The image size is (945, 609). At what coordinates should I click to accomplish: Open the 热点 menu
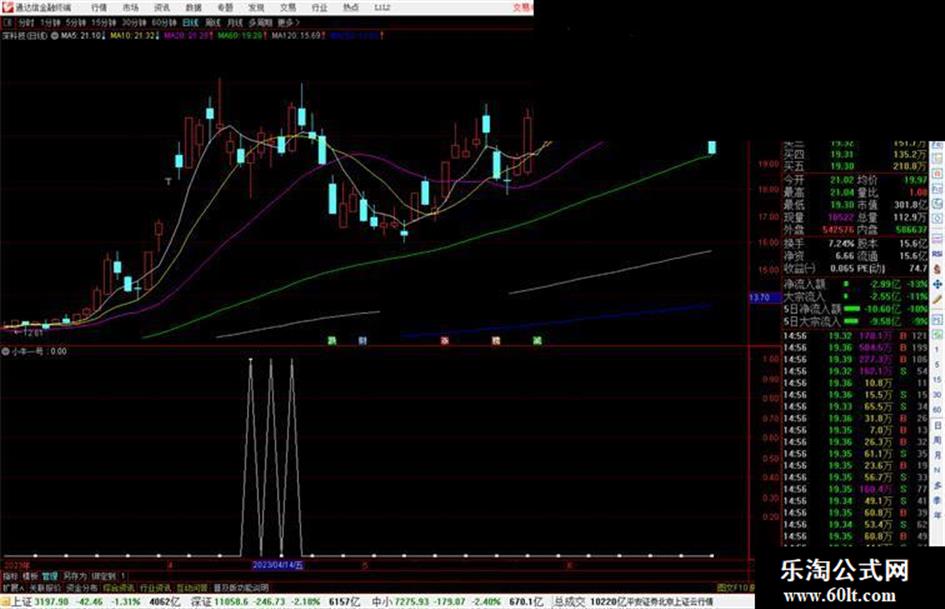351,7
